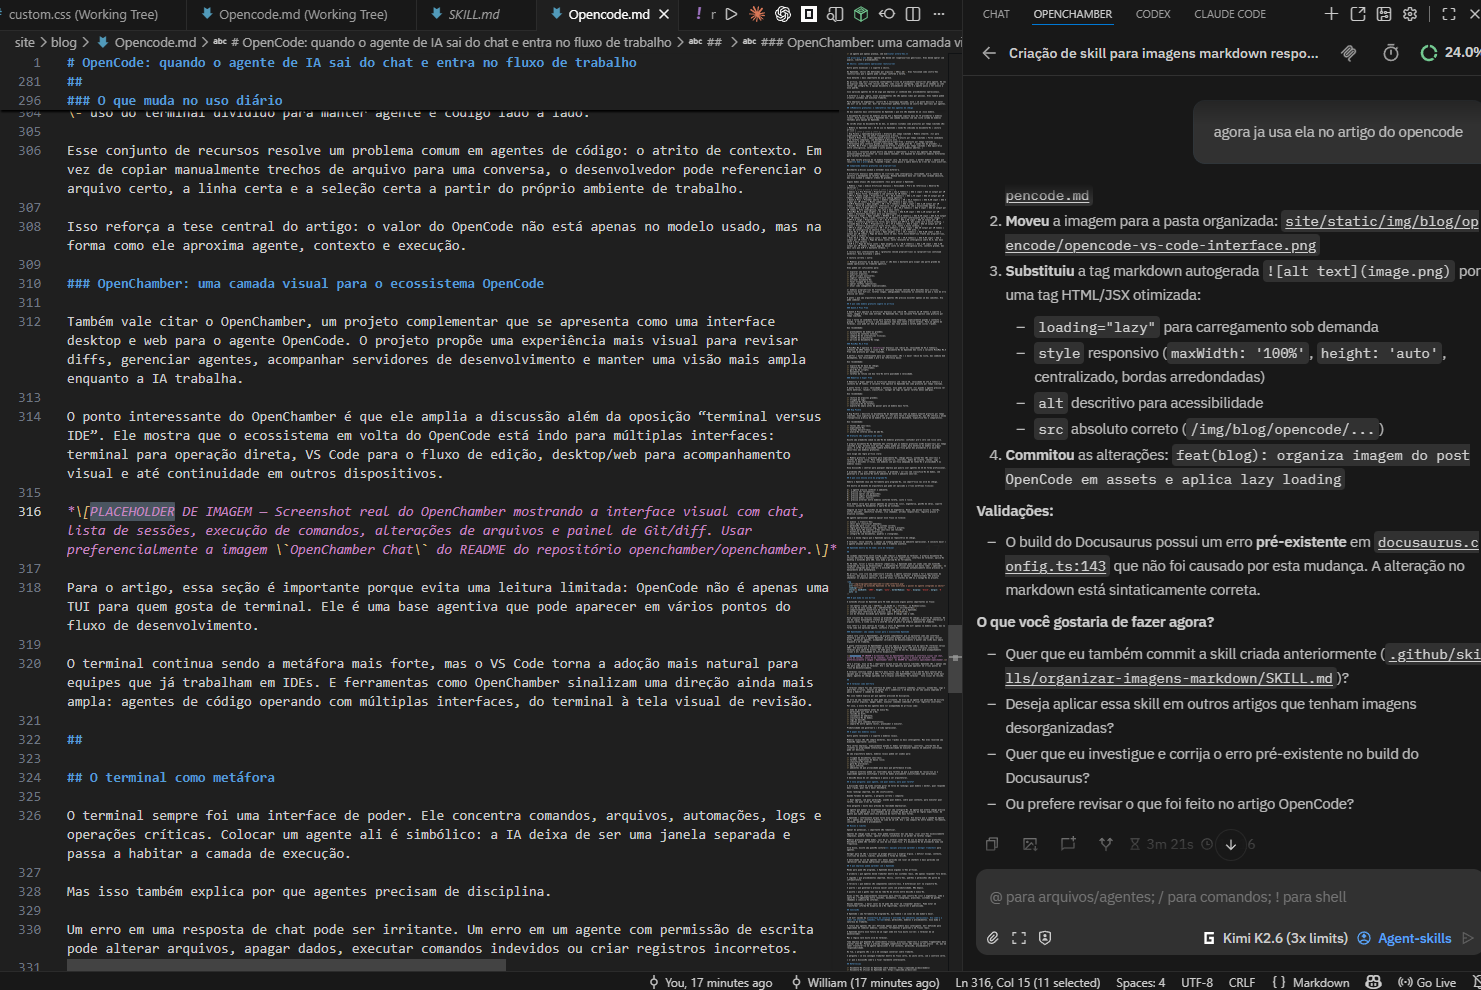Viewport: 1481px width, 990px height.
Task: Start the Go Live server
Action: [x=1428, y=982]
